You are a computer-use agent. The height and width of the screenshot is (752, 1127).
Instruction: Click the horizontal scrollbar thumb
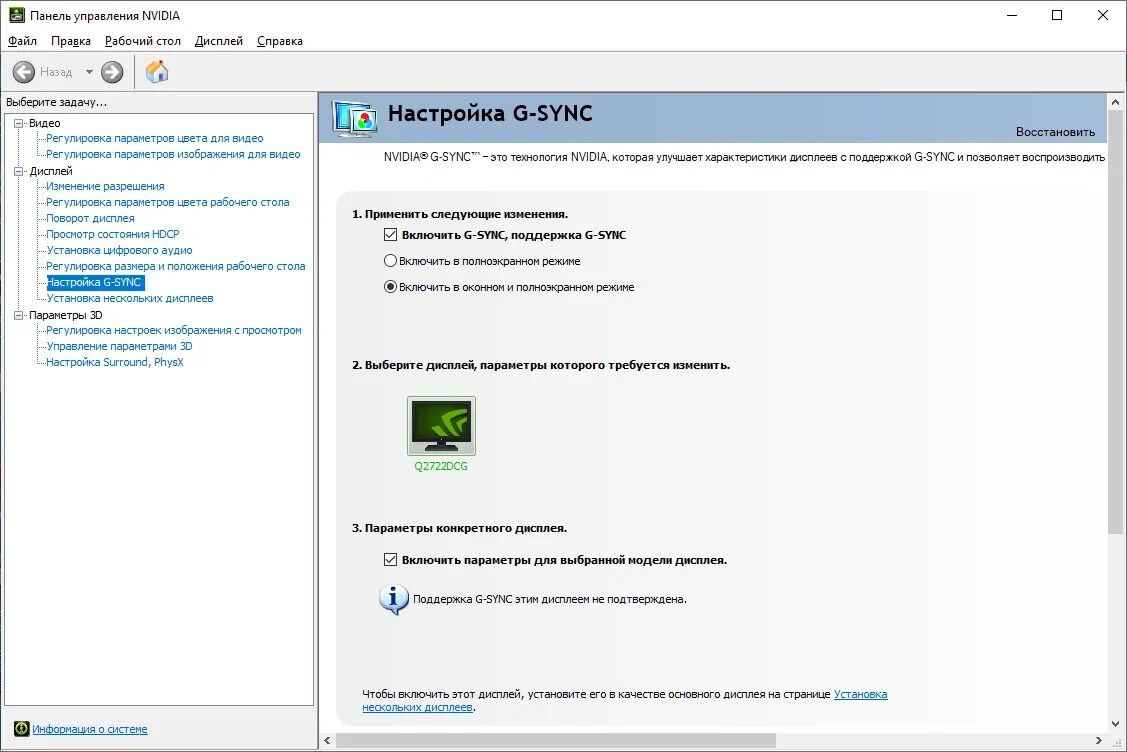pyautogui.click(x=556, y=740)
